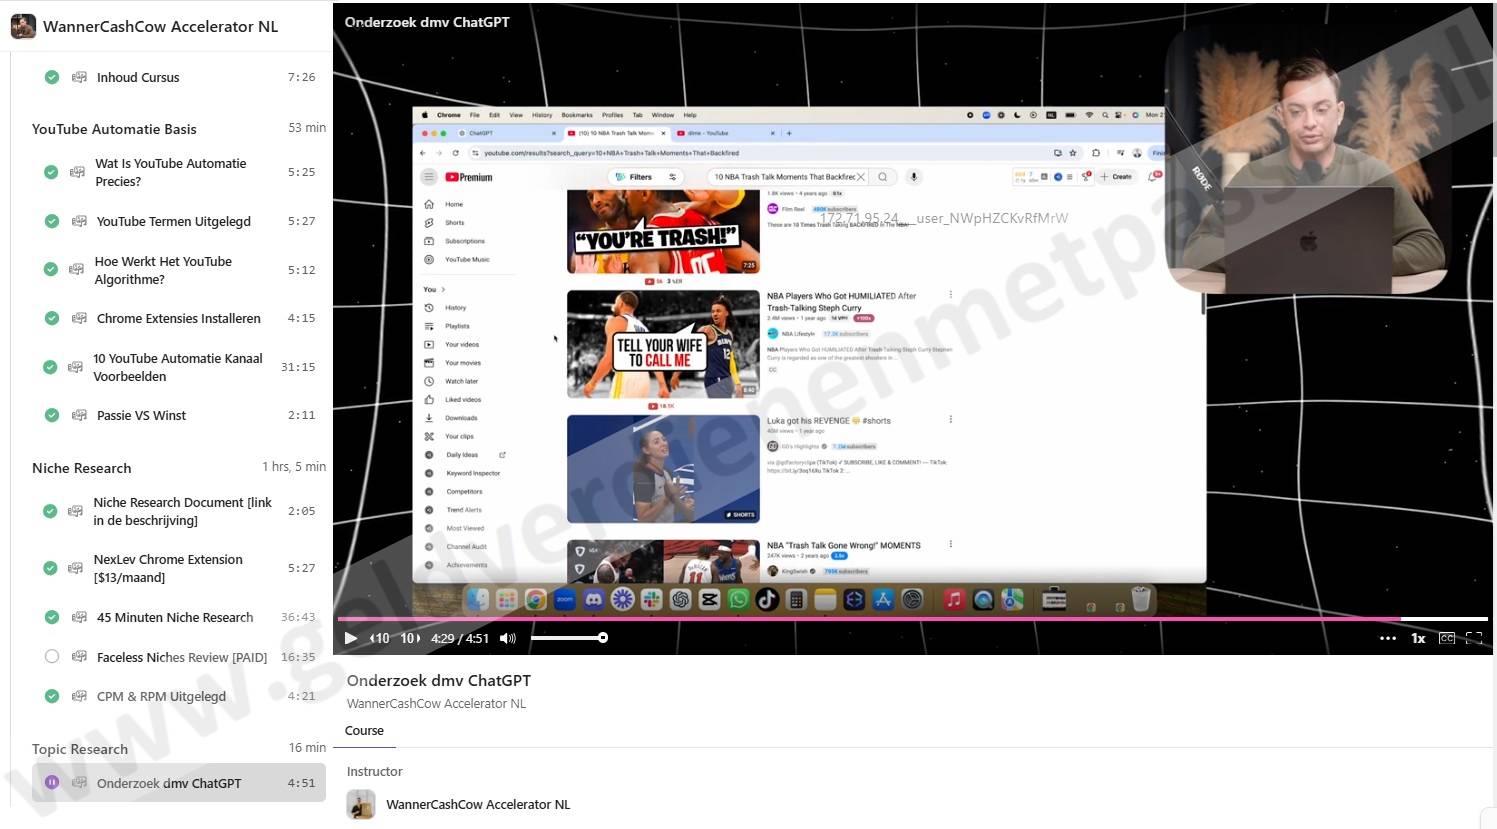The height and width of the screenshot is (829, 1497).
Task: Open instructor WannerCashCow Accelerator NL link
Action: pos(477,804)
